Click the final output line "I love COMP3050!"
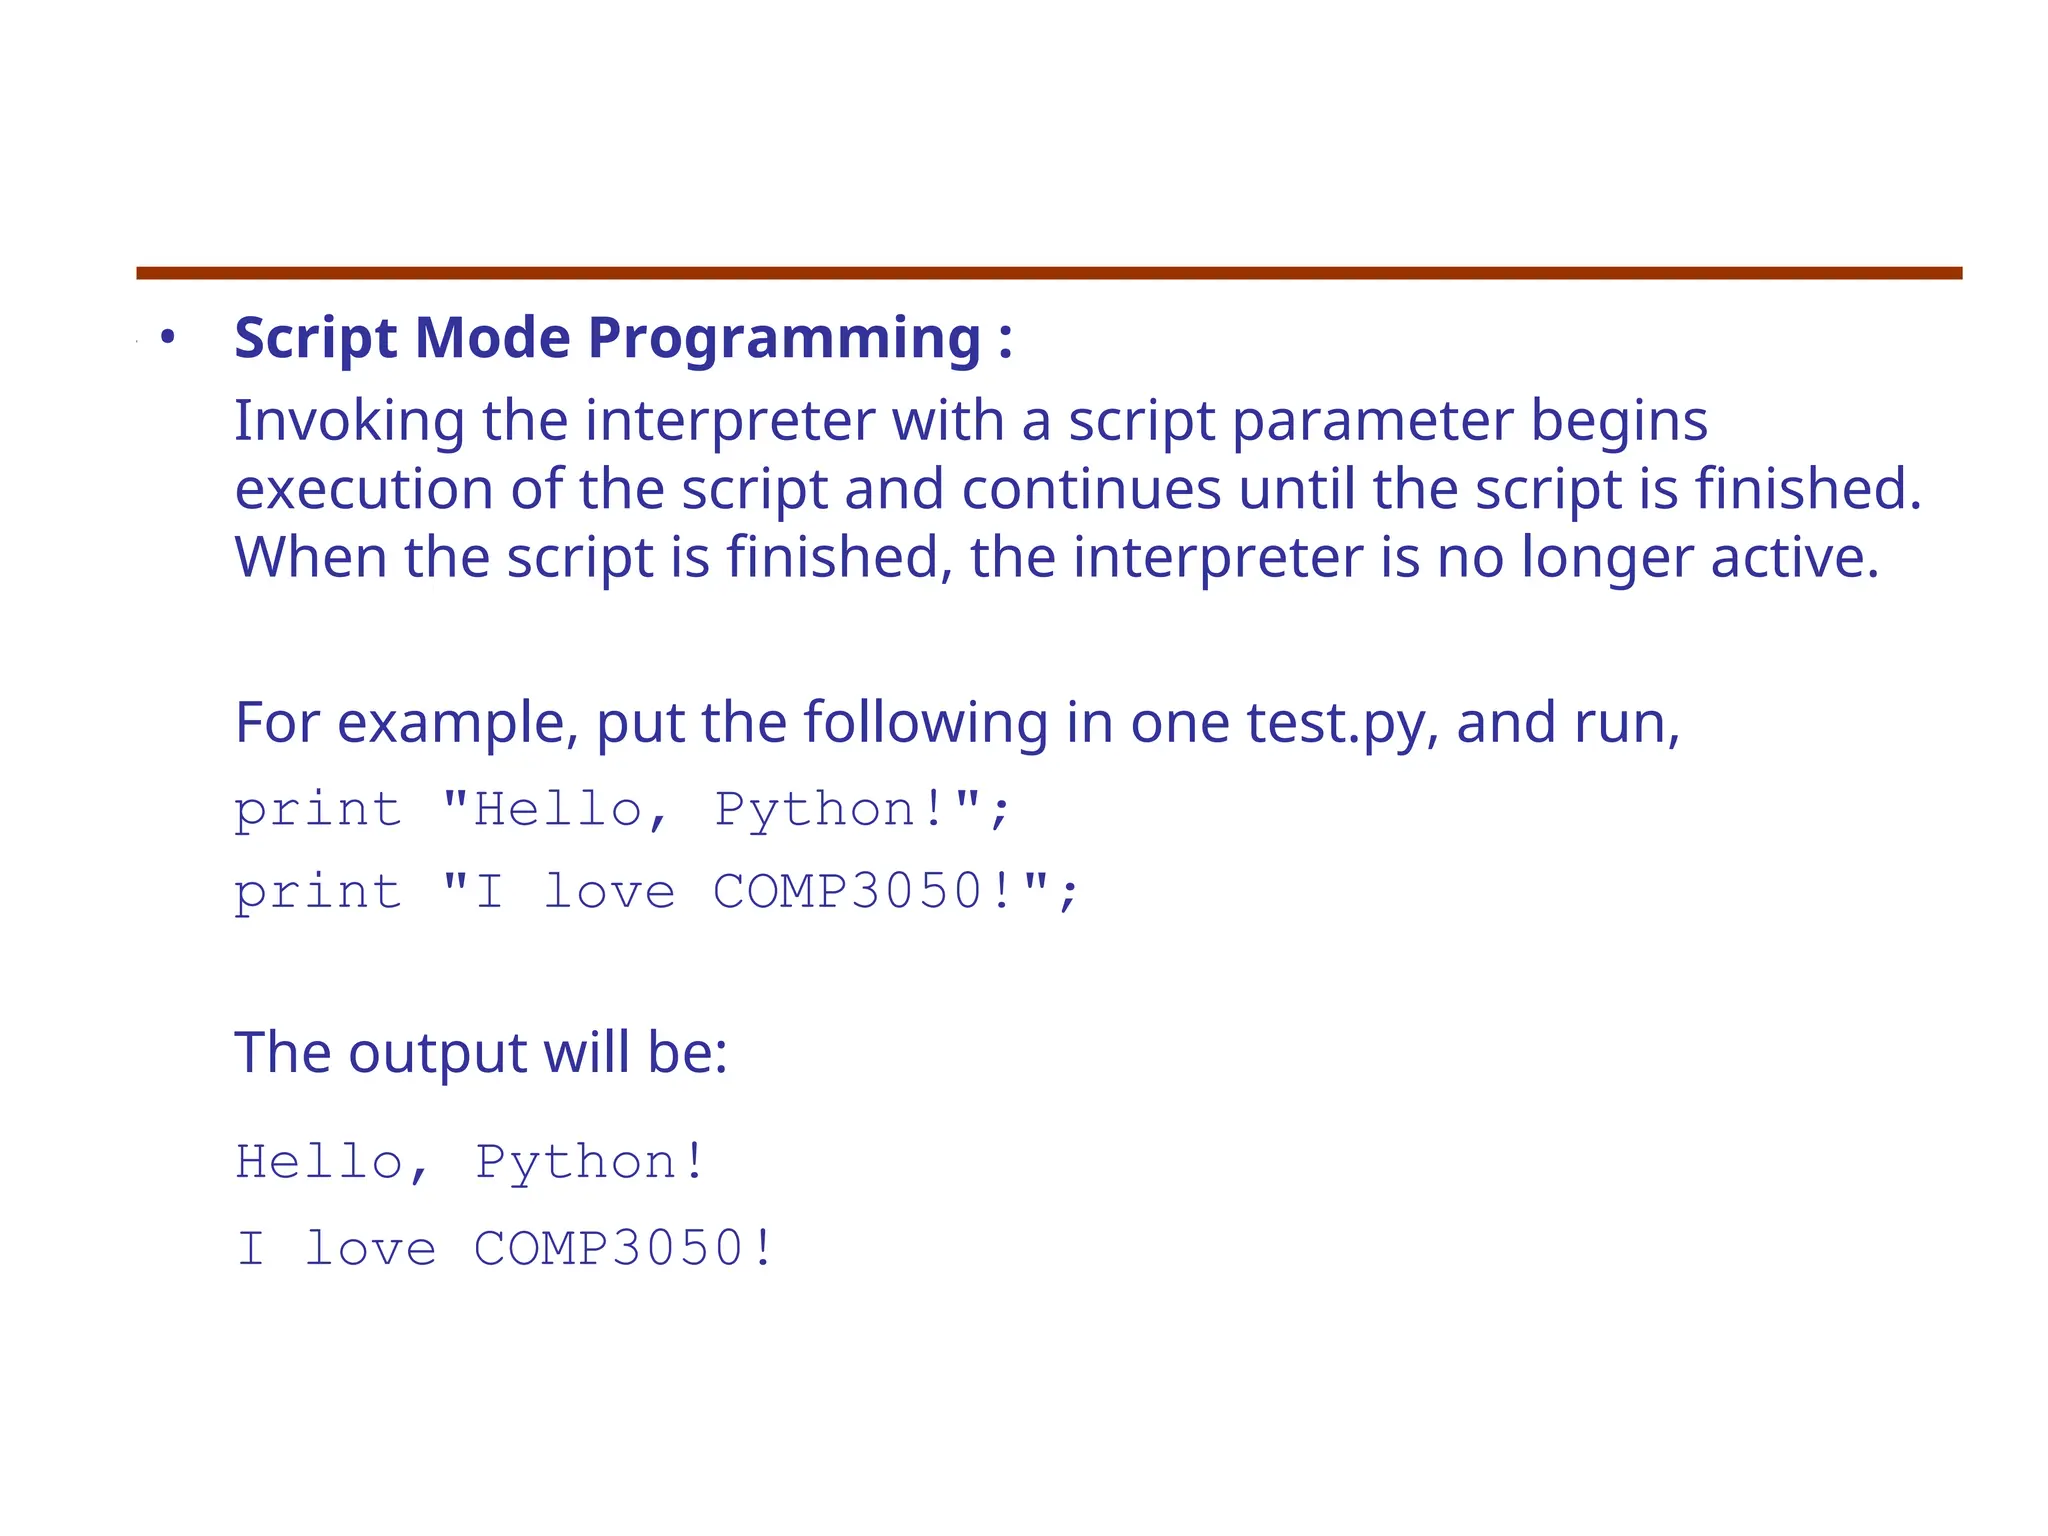This screenshot has height=1536, width=2048. 505,1248
